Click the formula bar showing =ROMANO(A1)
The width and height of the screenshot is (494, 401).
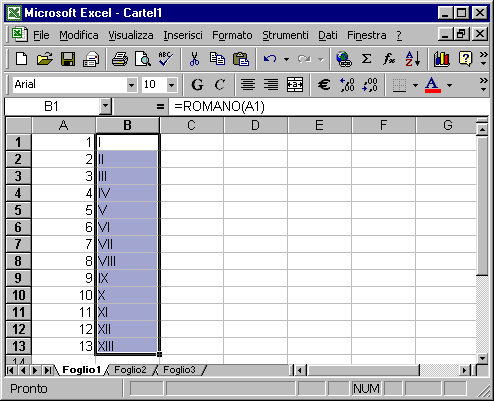point(328,106)
